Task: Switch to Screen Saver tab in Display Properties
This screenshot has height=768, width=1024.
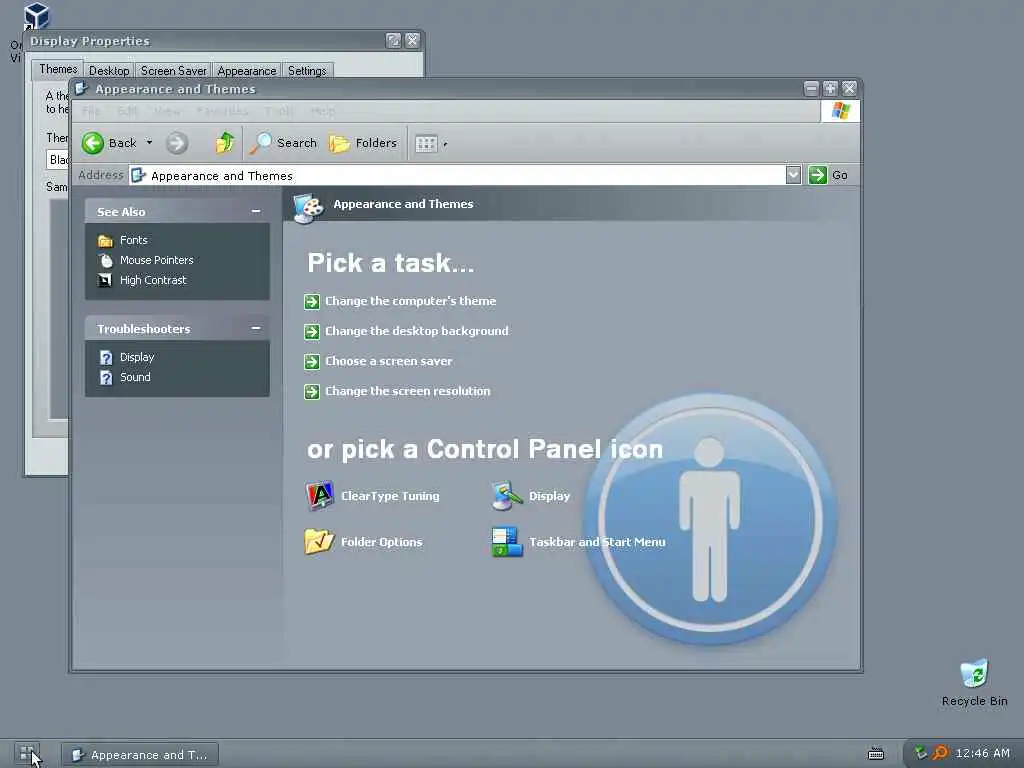Action: point(173,71)
